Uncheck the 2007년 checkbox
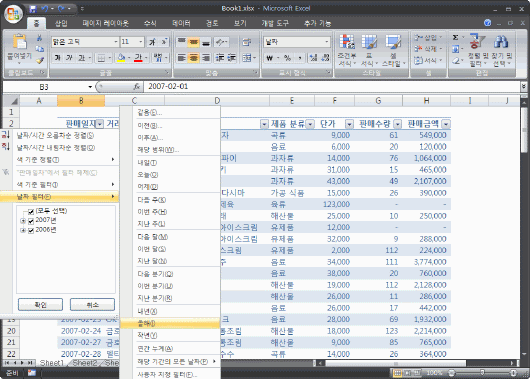 (31, 221)
